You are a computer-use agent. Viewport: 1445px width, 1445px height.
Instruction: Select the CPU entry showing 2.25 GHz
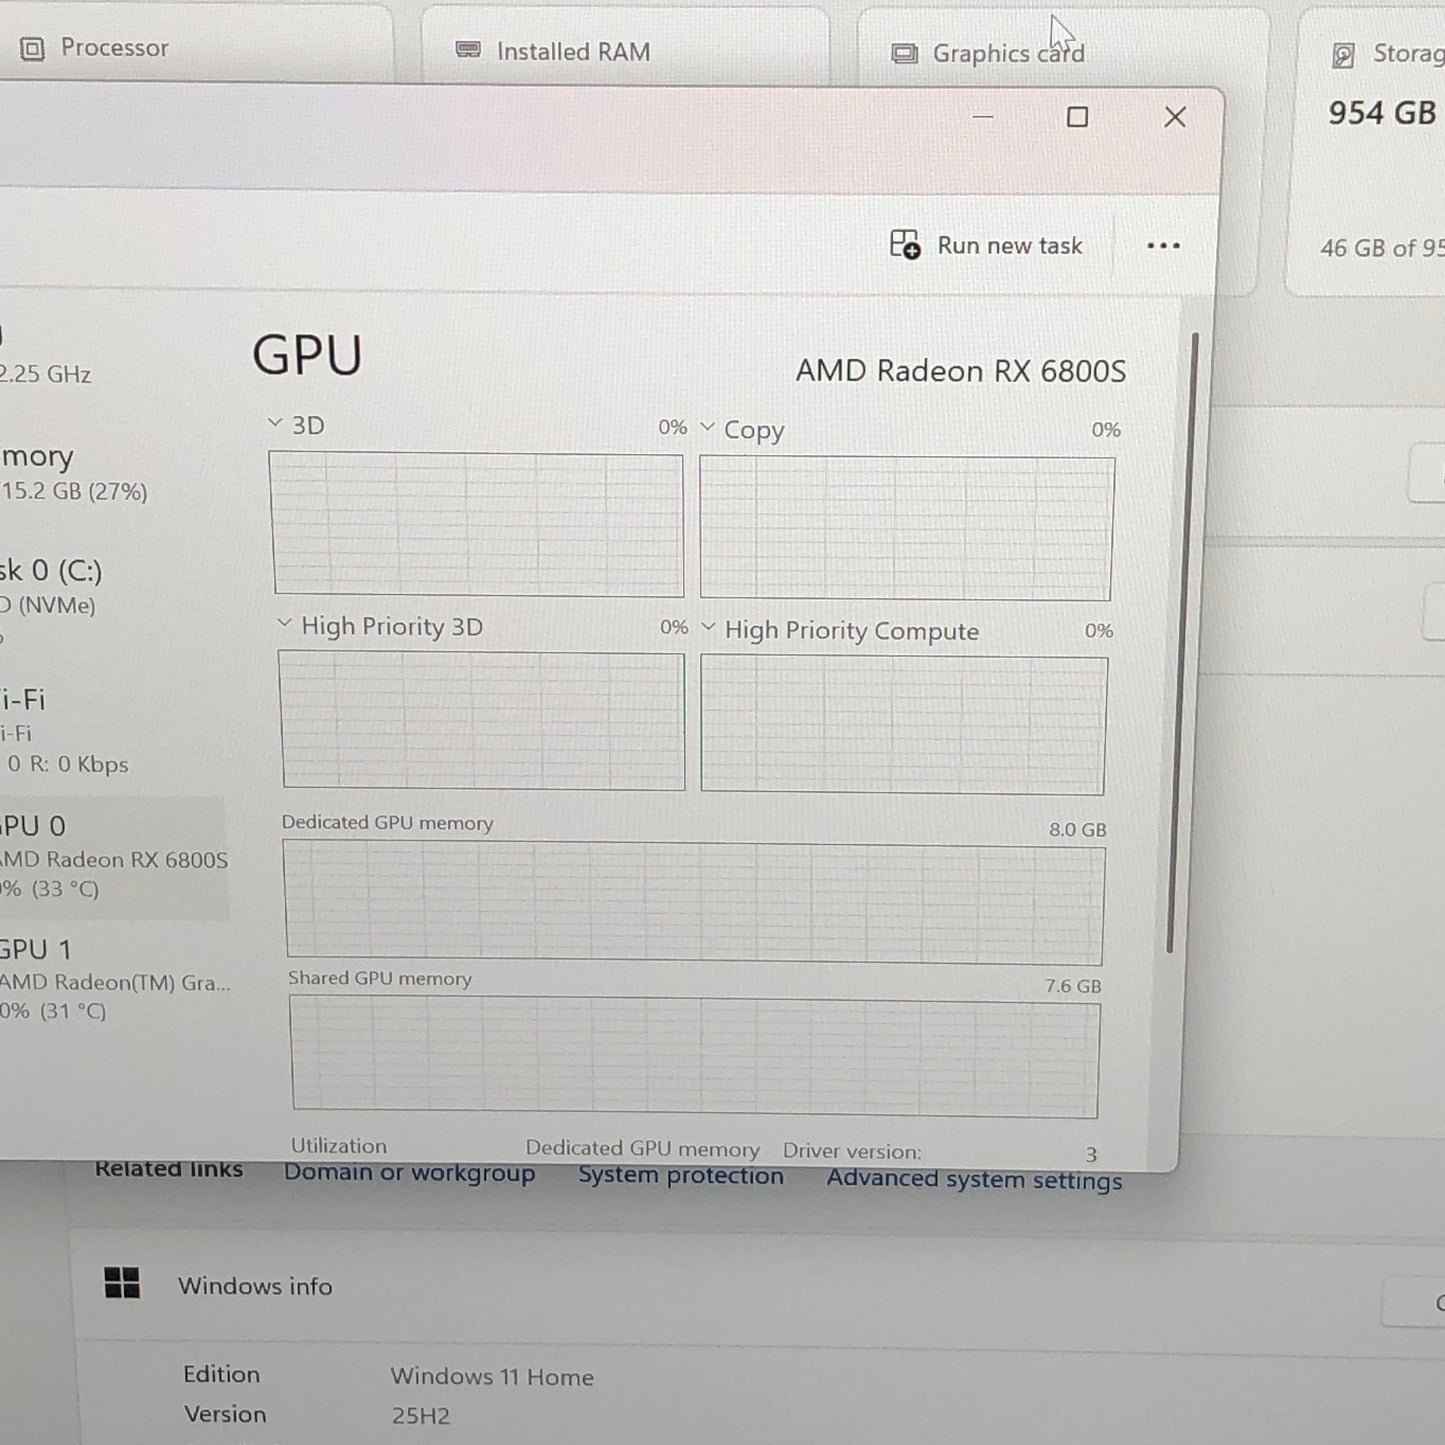pyautogui.click(x=46, y=358)
